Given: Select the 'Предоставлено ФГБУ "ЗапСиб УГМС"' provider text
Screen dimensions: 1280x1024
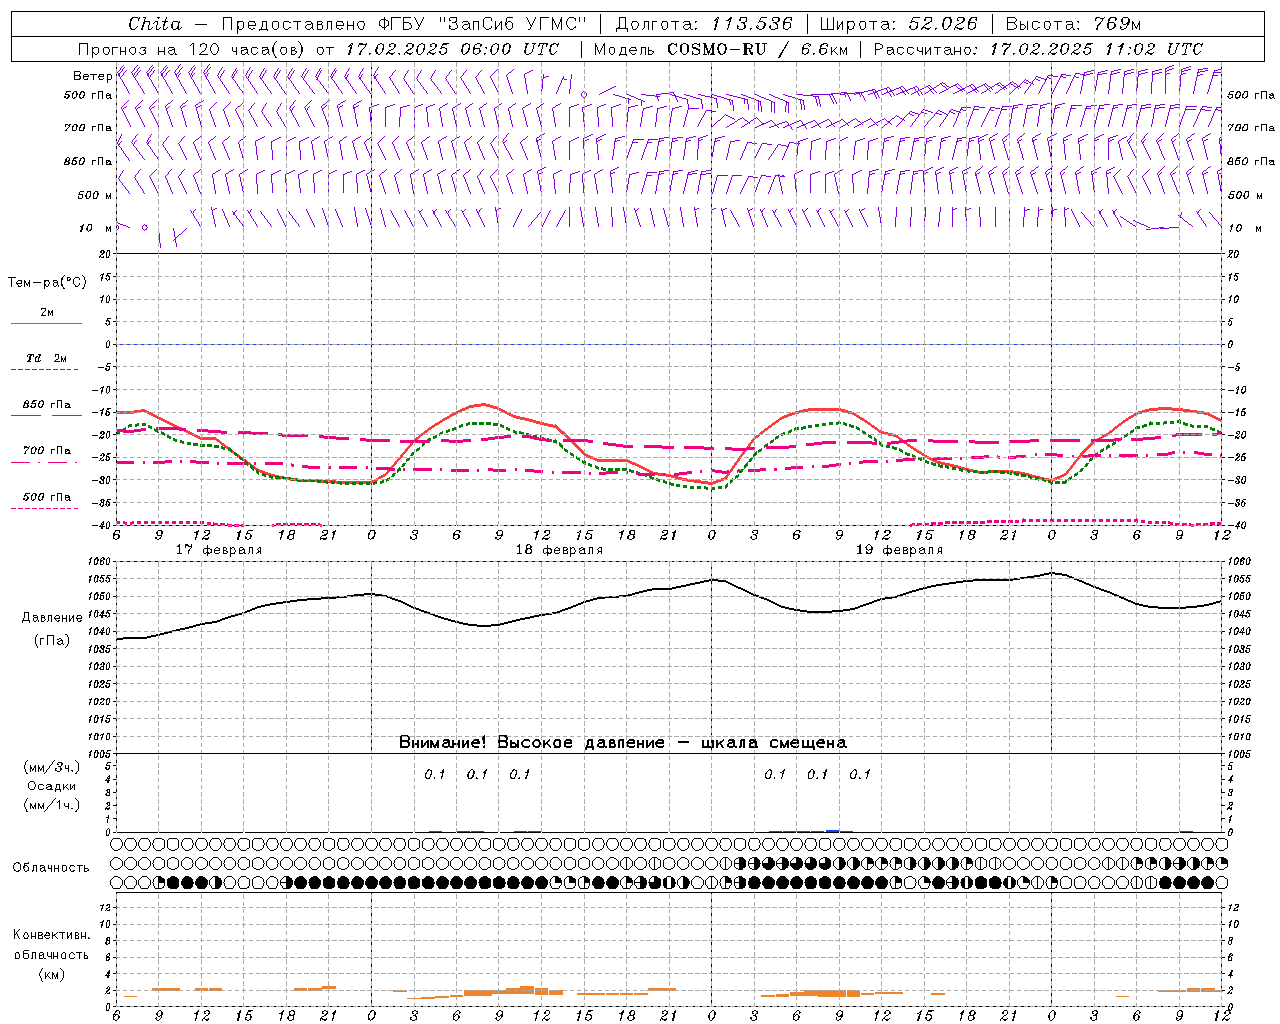Looking at the screenshot, I should [x=402, y=24].
